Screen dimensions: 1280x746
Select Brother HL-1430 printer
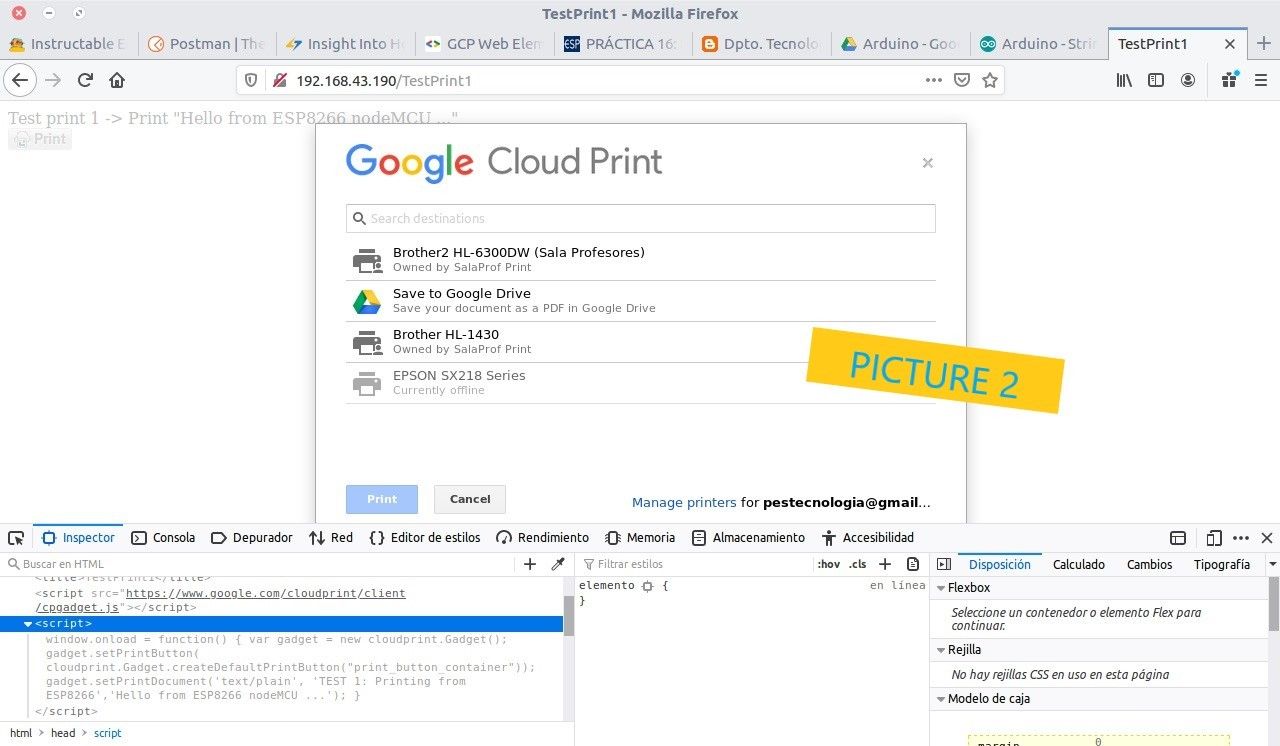(641, 342)
